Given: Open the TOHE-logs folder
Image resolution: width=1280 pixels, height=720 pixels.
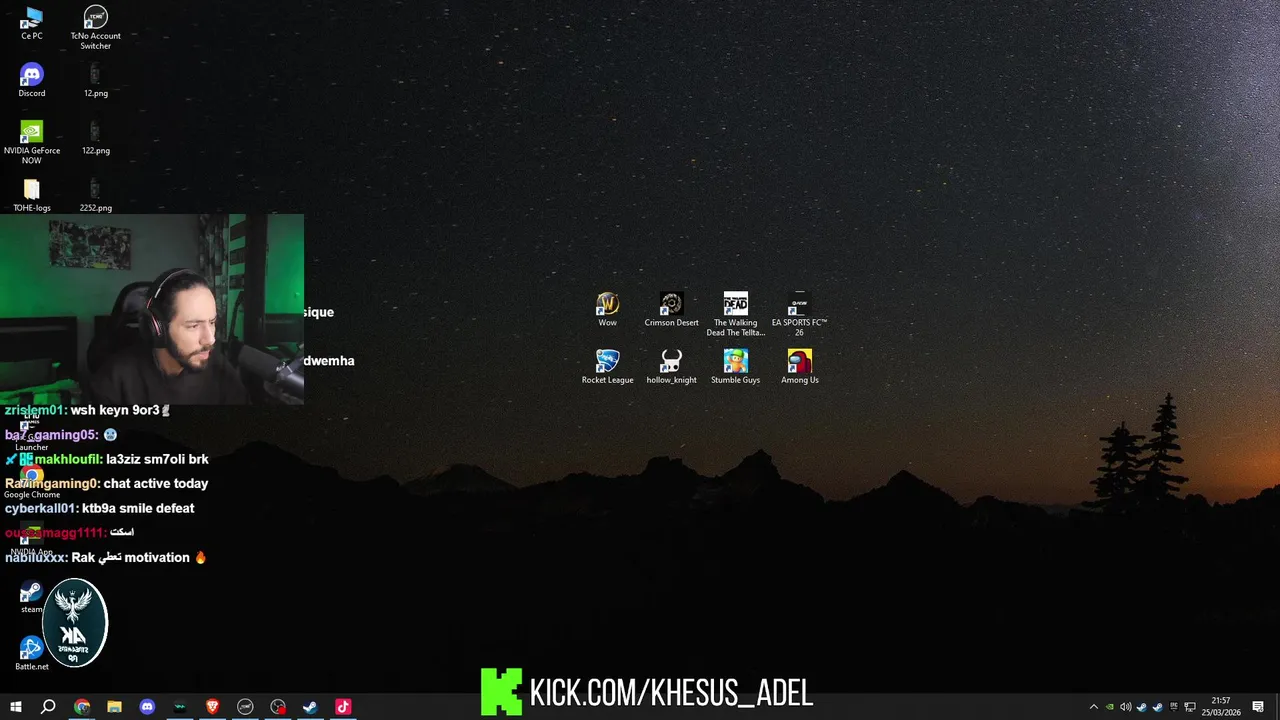Looking at the screenshot, I should pos(31,196).
